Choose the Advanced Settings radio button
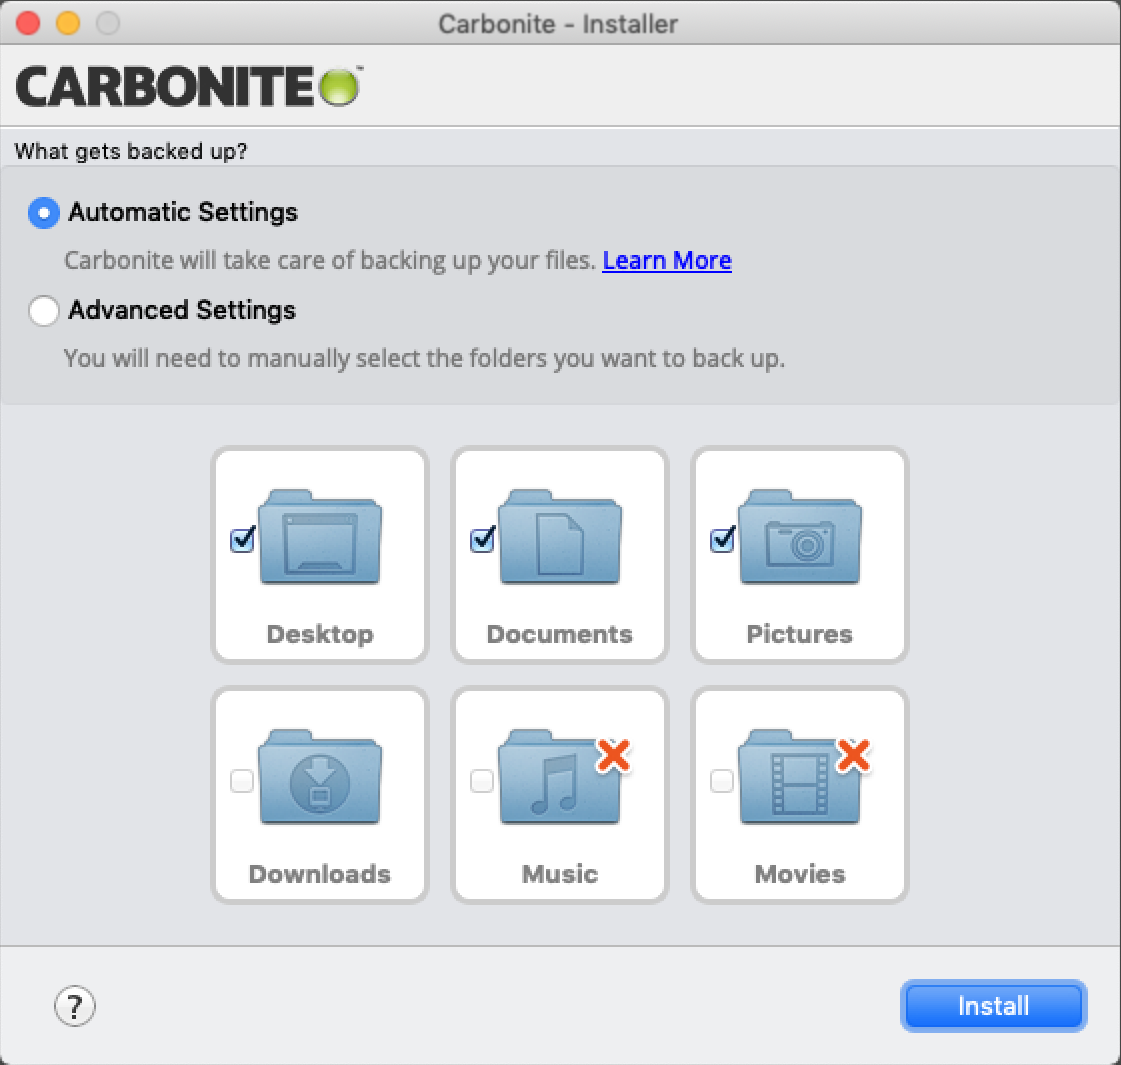Image resolution: width=1121 pixels, height=1065 pixels. pyautogui.click(x=44, y=311)
